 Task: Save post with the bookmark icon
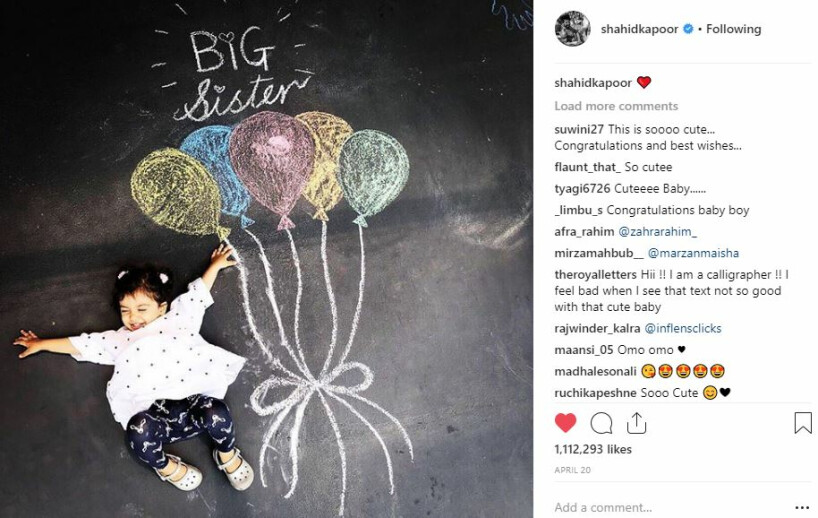pos(802,423)
